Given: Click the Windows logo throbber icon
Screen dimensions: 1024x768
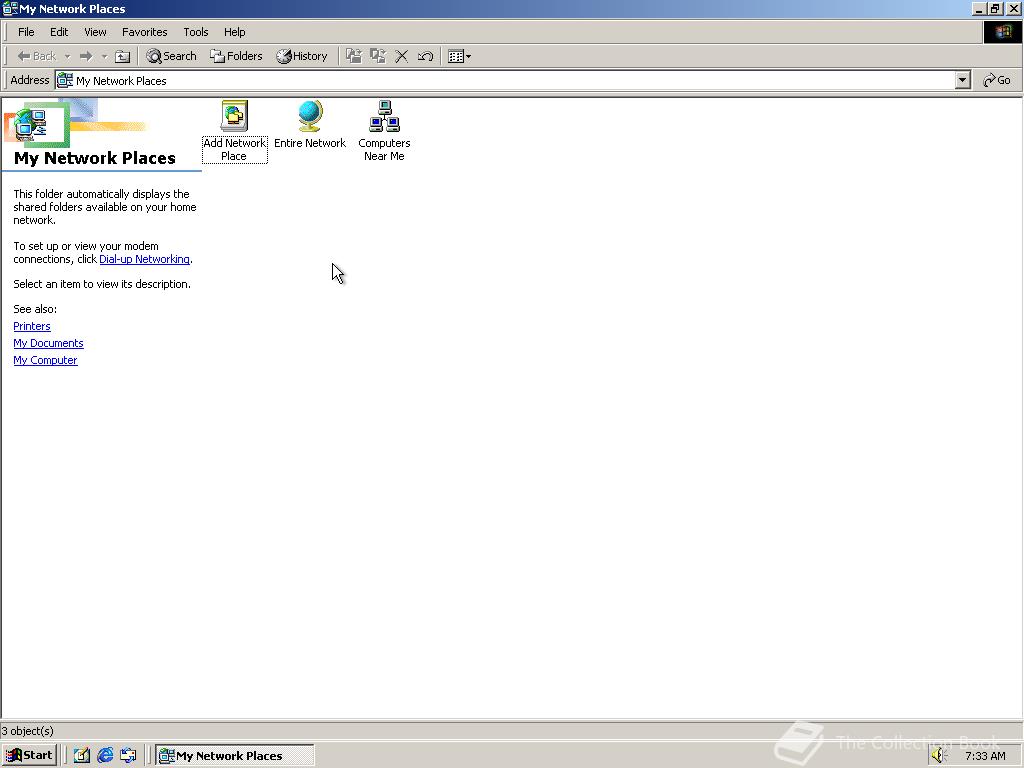Looking at the screenshot, I should coord(1002,32).
